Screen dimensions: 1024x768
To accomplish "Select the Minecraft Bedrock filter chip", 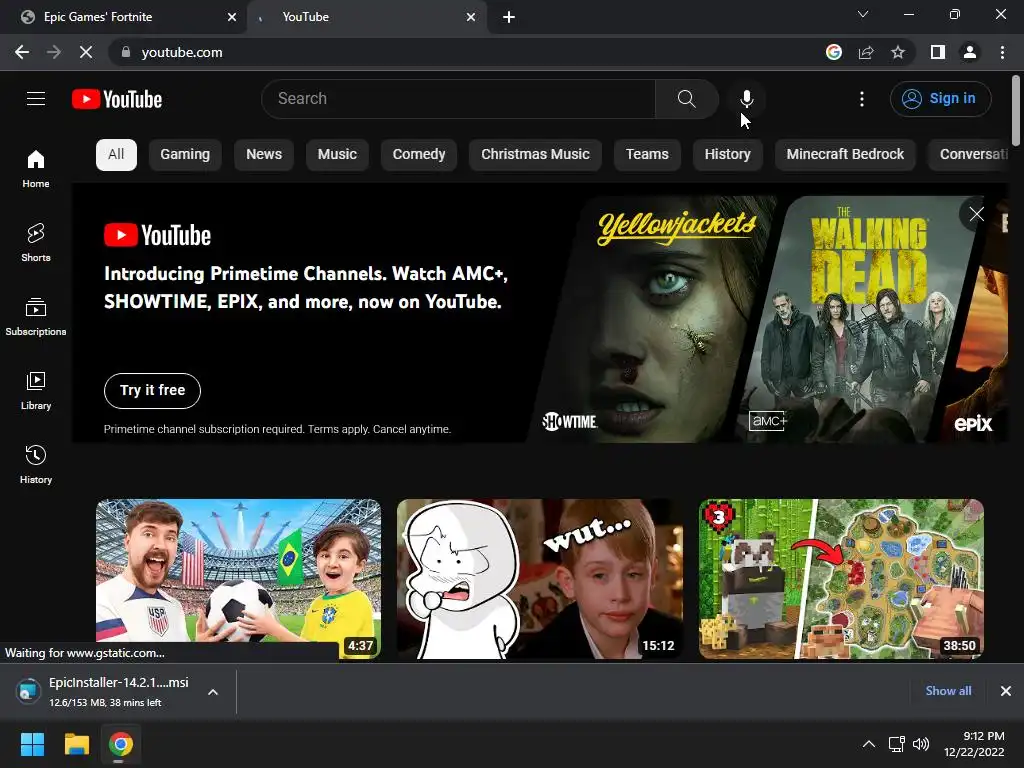I will (845, 155).
